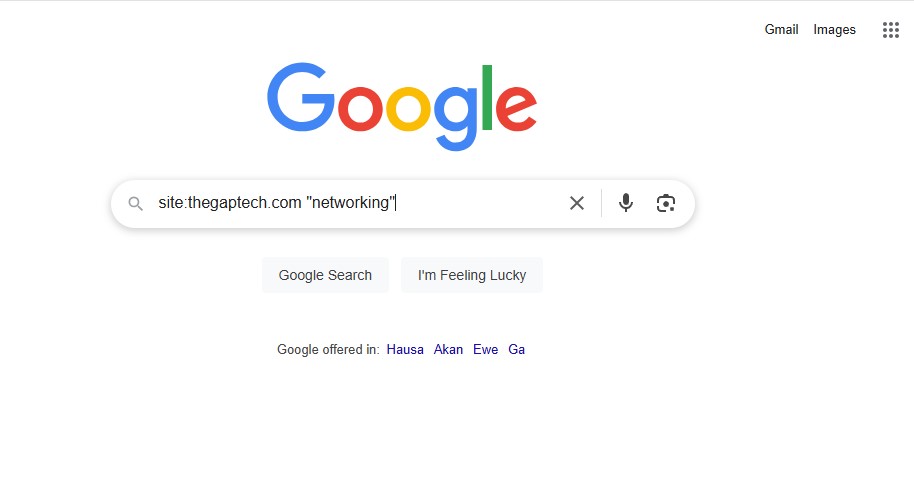Click the blue capital G of the logo
This screenshot has height=483, width=914.
point(301,97)
